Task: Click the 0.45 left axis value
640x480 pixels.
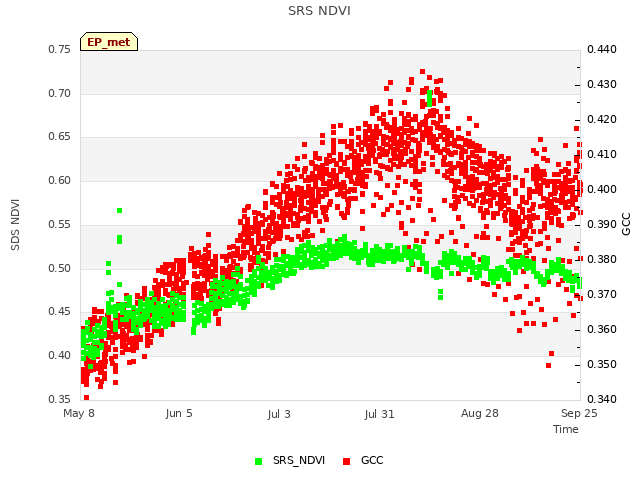Action: click(60, 312)
